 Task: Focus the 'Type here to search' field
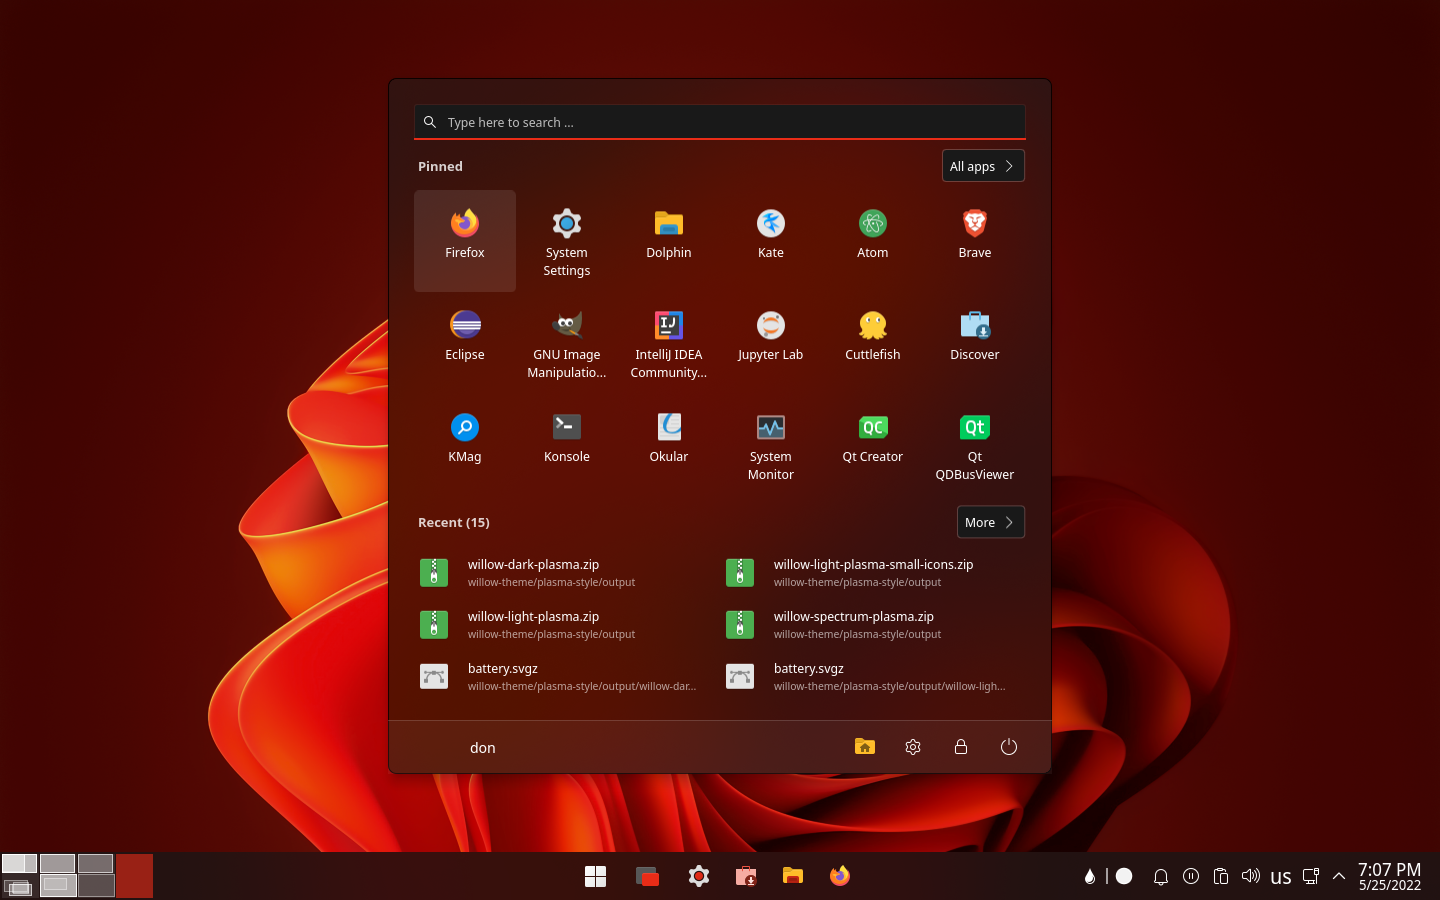pos(720,122)
